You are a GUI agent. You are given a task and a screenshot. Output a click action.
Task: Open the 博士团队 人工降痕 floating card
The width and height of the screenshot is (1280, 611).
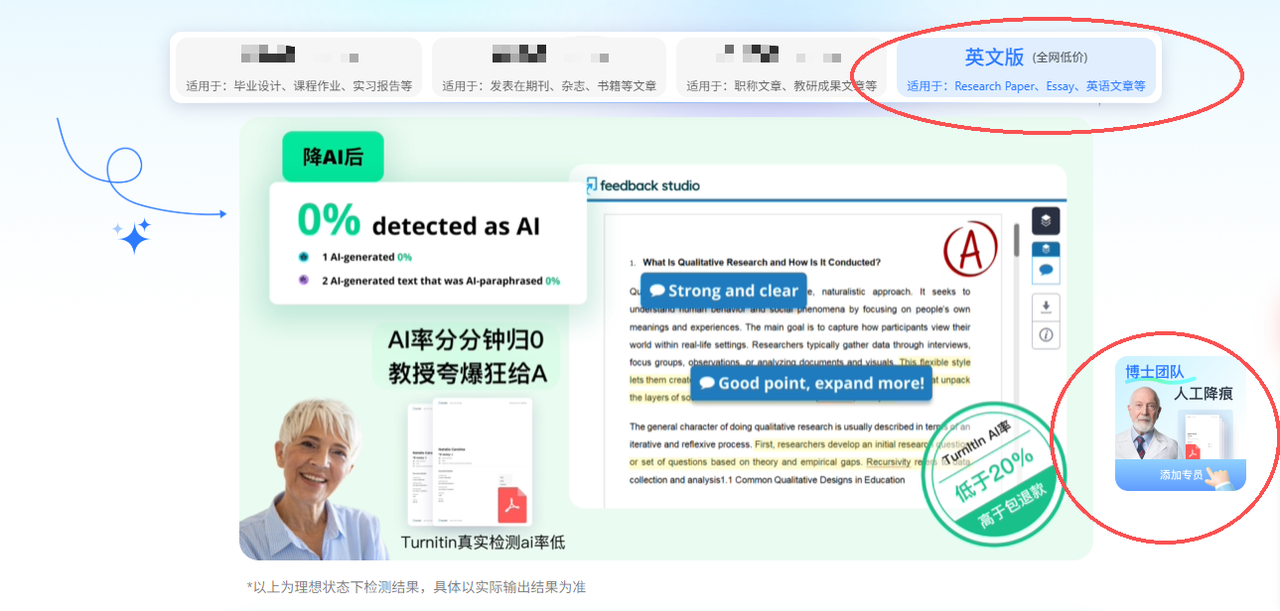(1180, 424)
